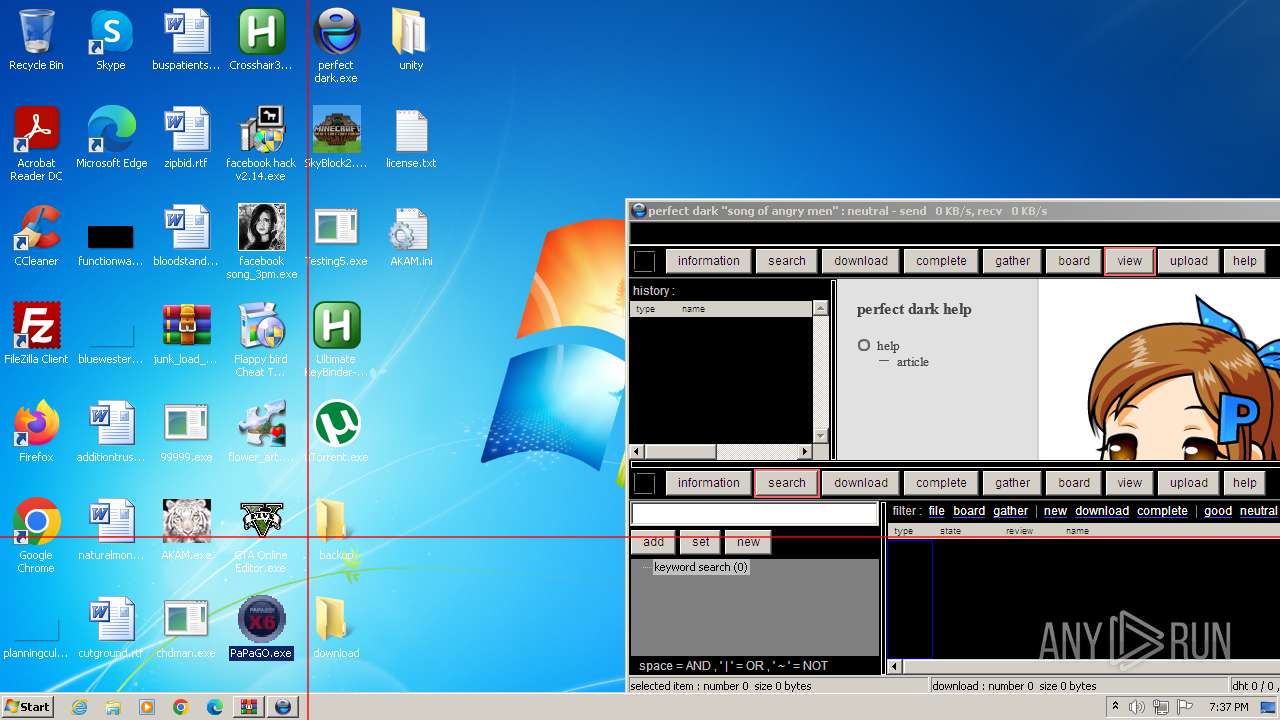Open Windows Media Player from taskbar
This screenshot has width=1280, height=720.
tap(147, 707)
